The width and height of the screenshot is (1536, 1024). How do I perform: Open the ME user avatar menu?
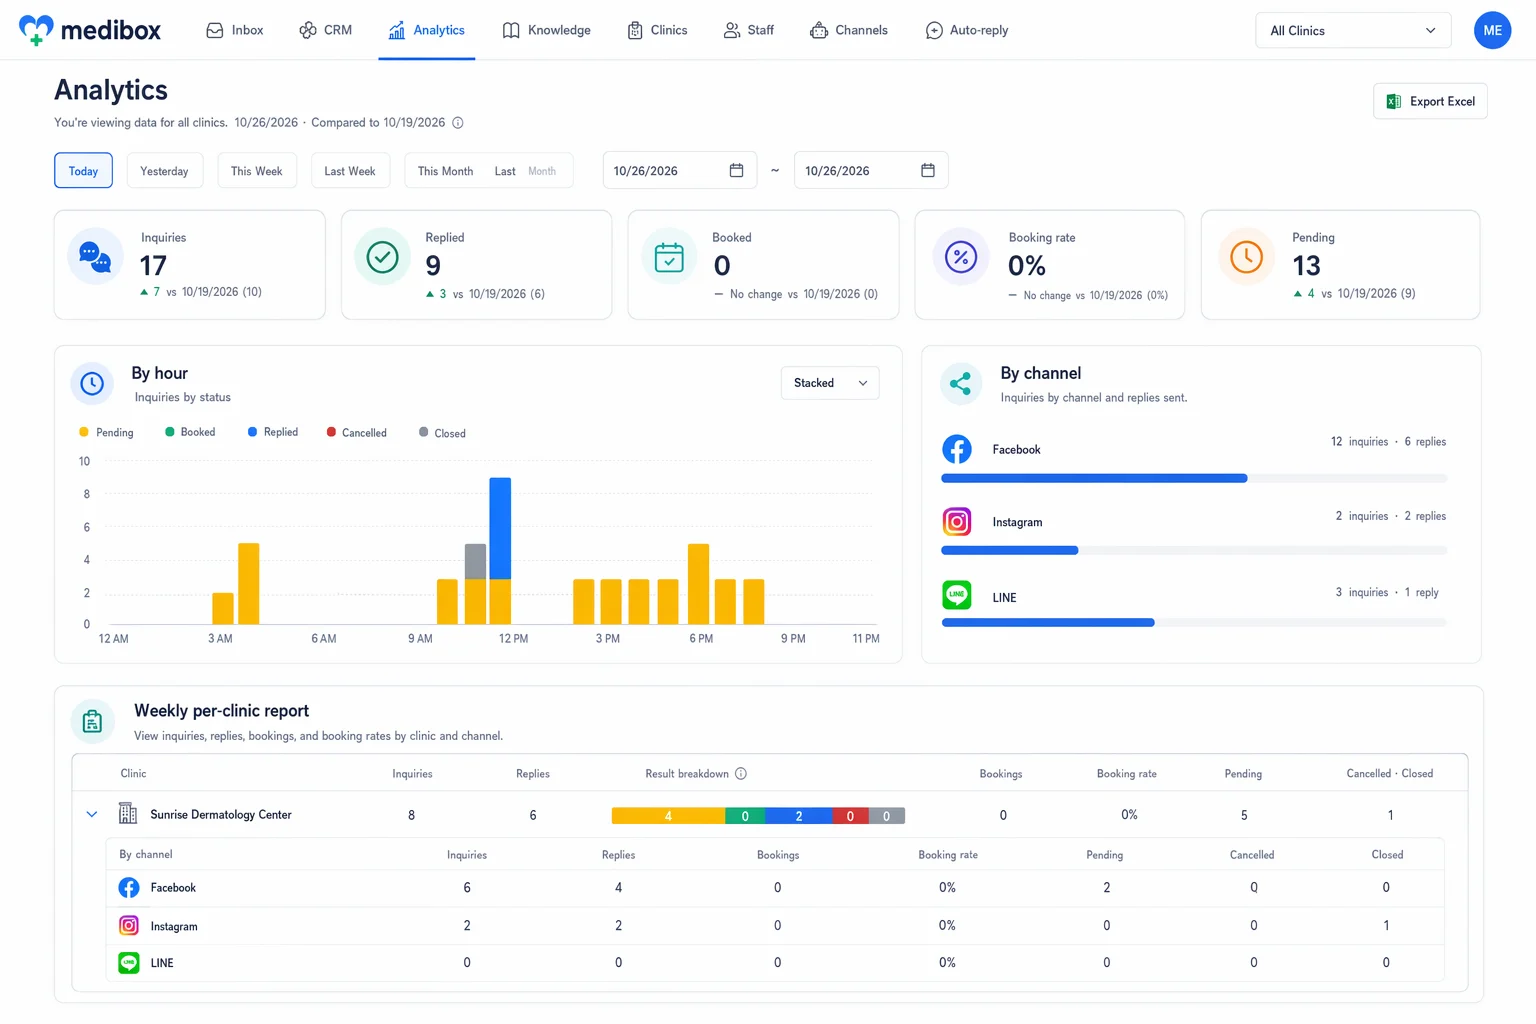[x=1492, y=30]
